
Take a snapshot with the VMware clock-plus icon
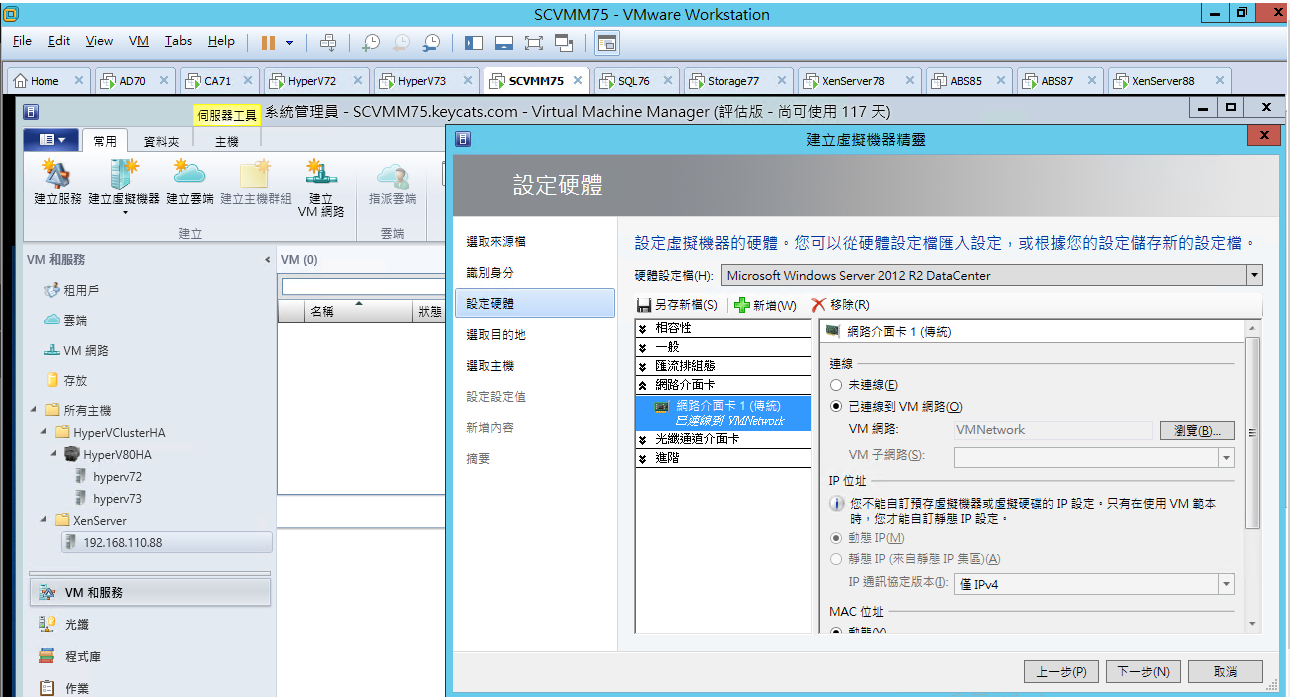371,42
